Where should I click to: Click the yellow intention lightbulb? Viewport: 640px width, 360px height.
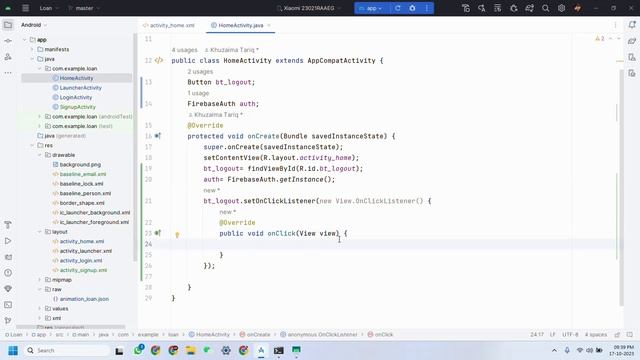(177, 235)
